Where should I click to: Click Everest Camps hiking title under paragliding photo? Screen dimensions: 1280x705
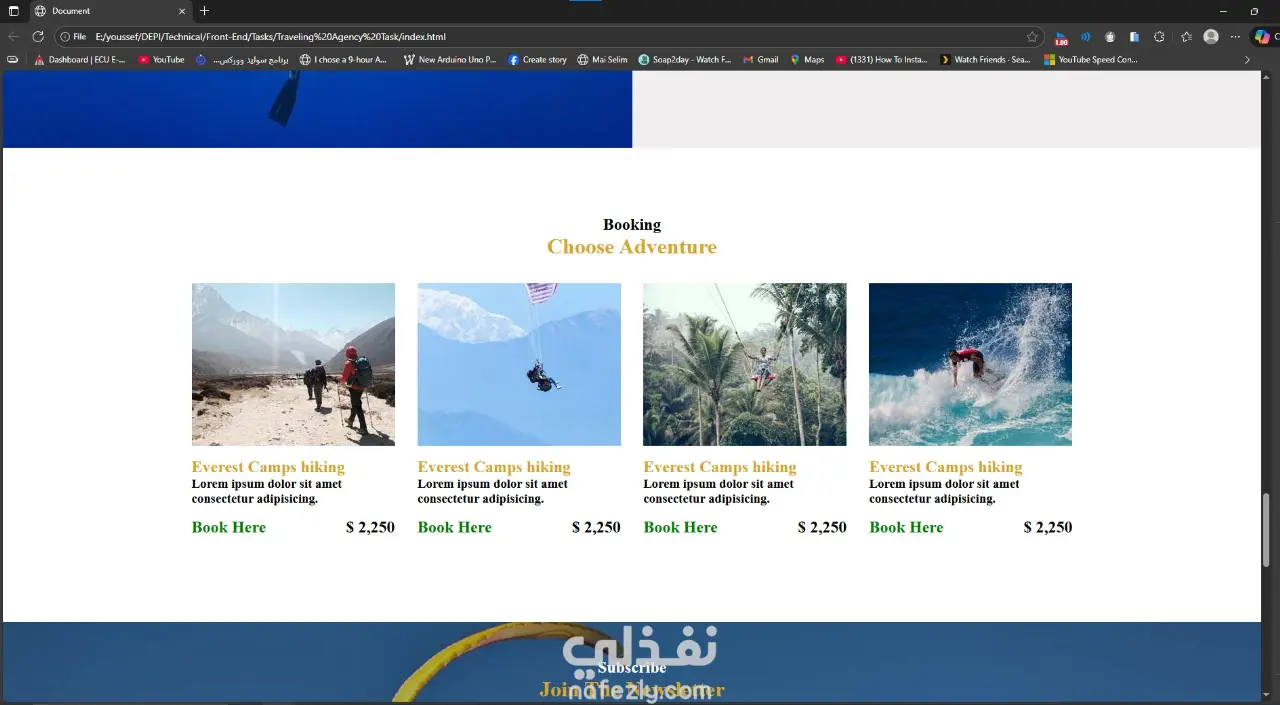point(494,467)
